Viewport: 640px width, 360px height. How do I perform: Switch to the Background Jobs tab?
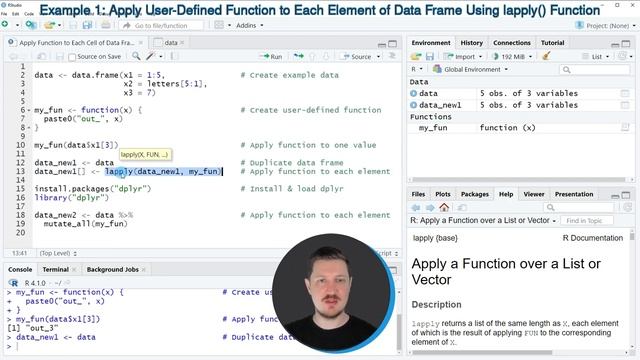coord(113,269)
